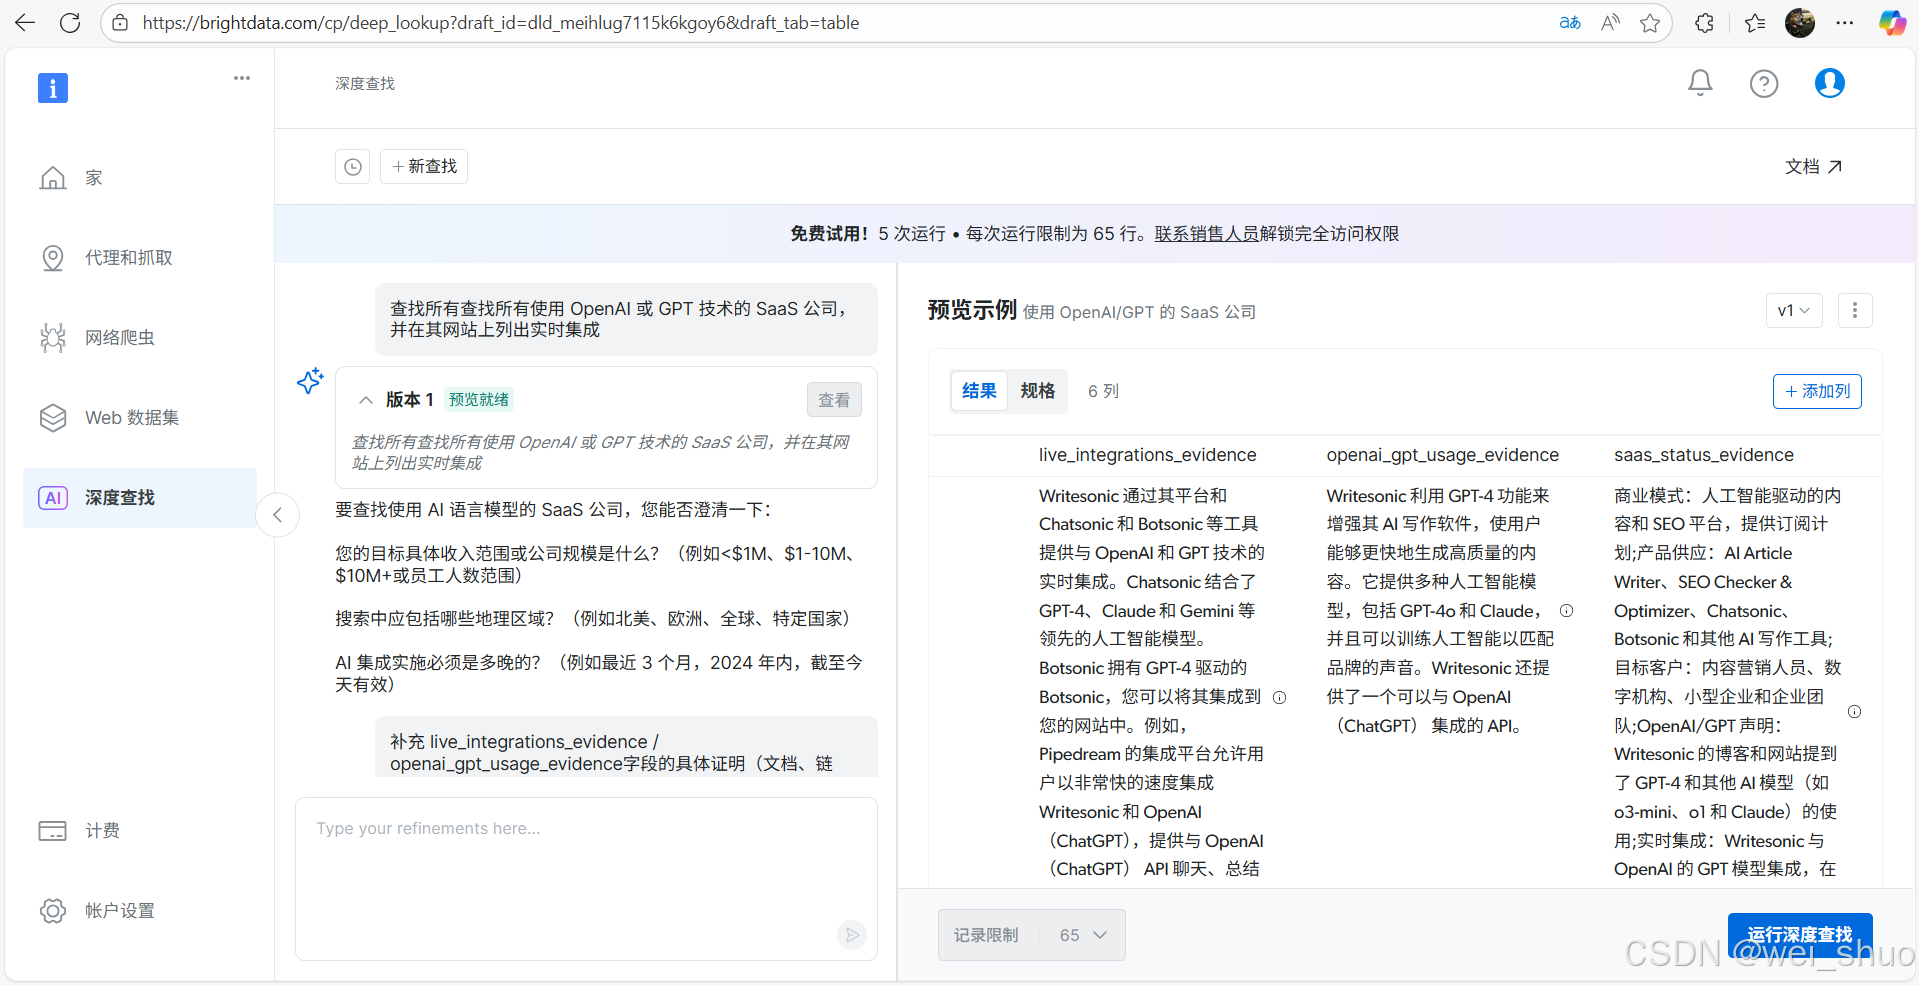Open account user avatar

1830,83
